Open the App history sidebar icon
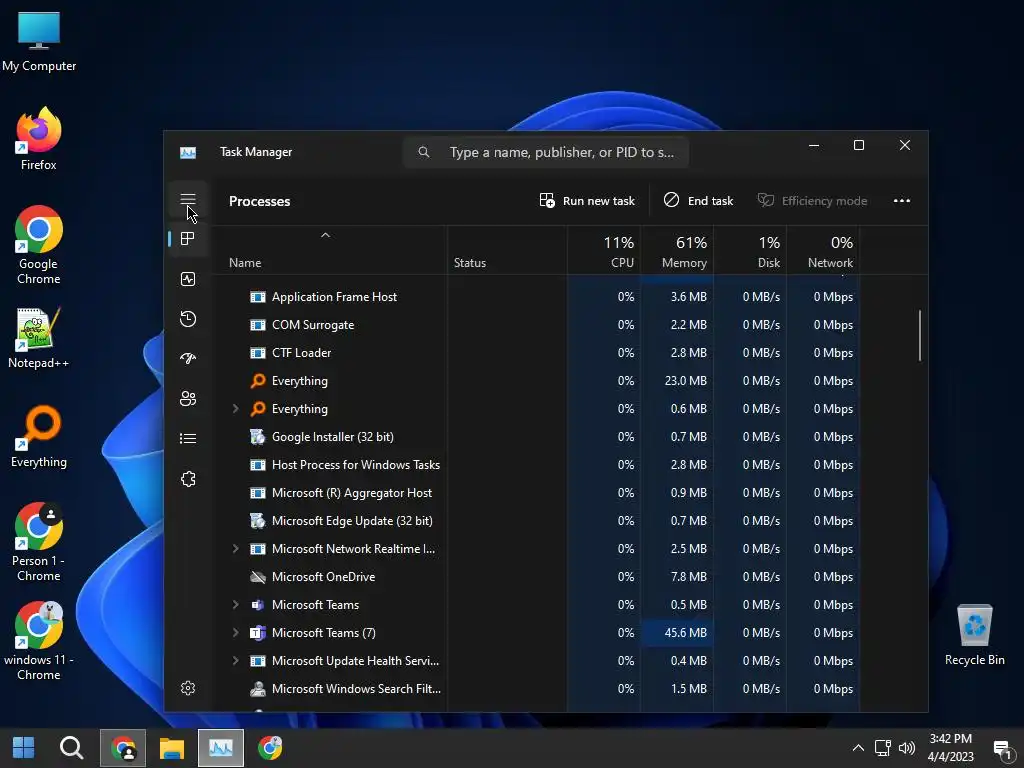The image size is (1024, 768). tap(188, 319)
